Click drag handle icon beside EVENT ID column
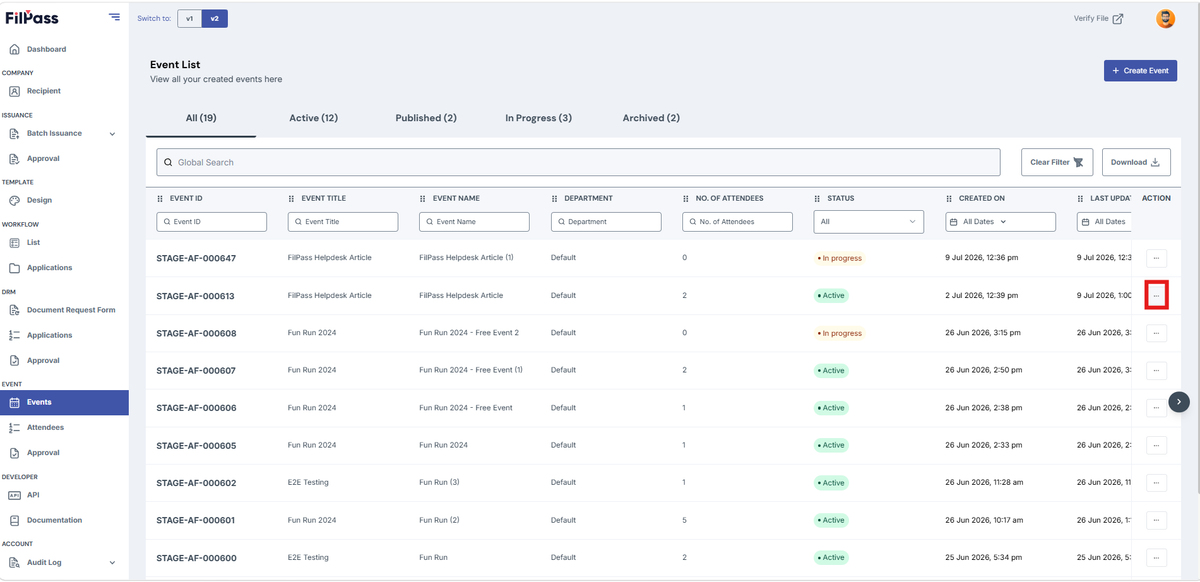The height and width of the screenshot is (582, 1200). (160, 199)
